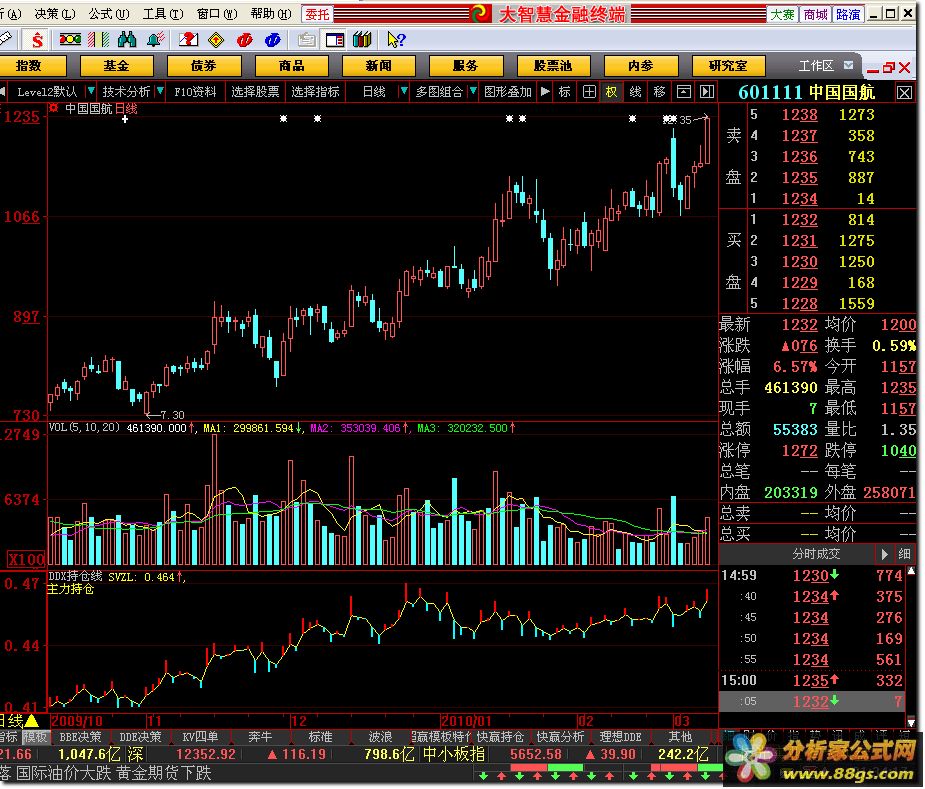Open the 帮助(H) menu
The image size is (925, 789).
click(x=271, y=14)
